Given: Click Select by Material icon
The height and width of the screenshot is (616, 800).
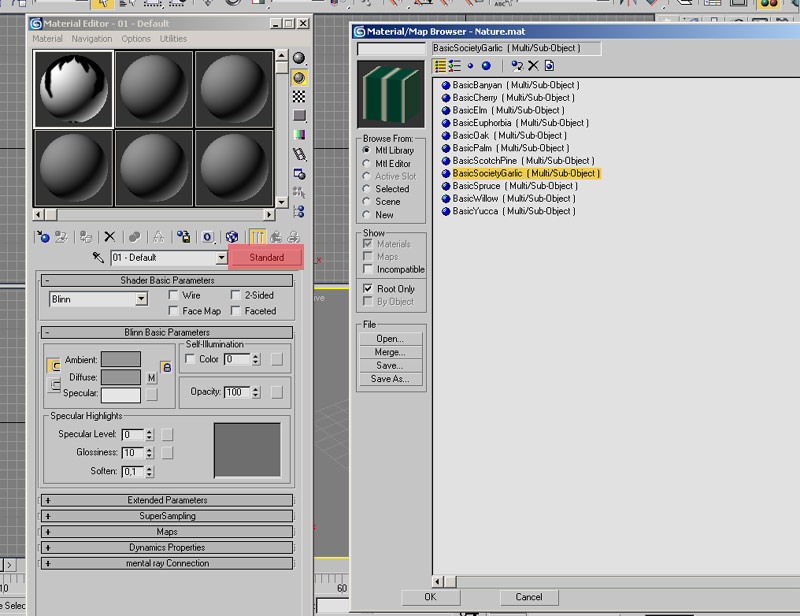Looking at the screenshot, I should tap(299, 192).
